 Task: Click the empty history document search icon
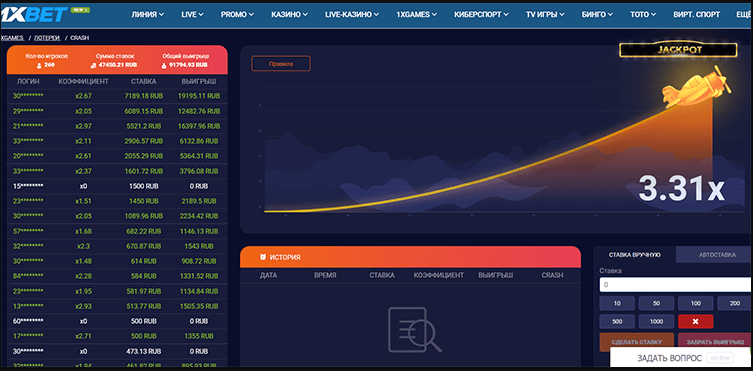(x=414, y=330)
